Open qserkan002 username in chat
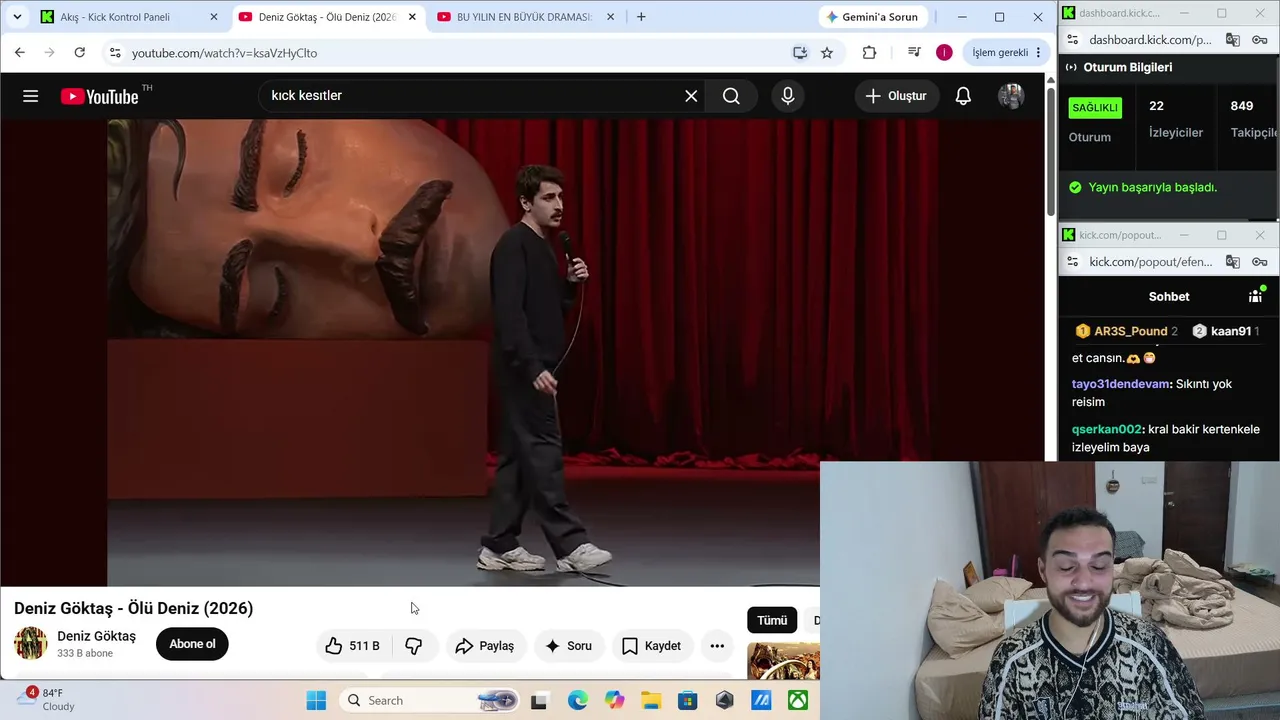The width and height of the screenshot is (1280, 720). click(1107, 429)
